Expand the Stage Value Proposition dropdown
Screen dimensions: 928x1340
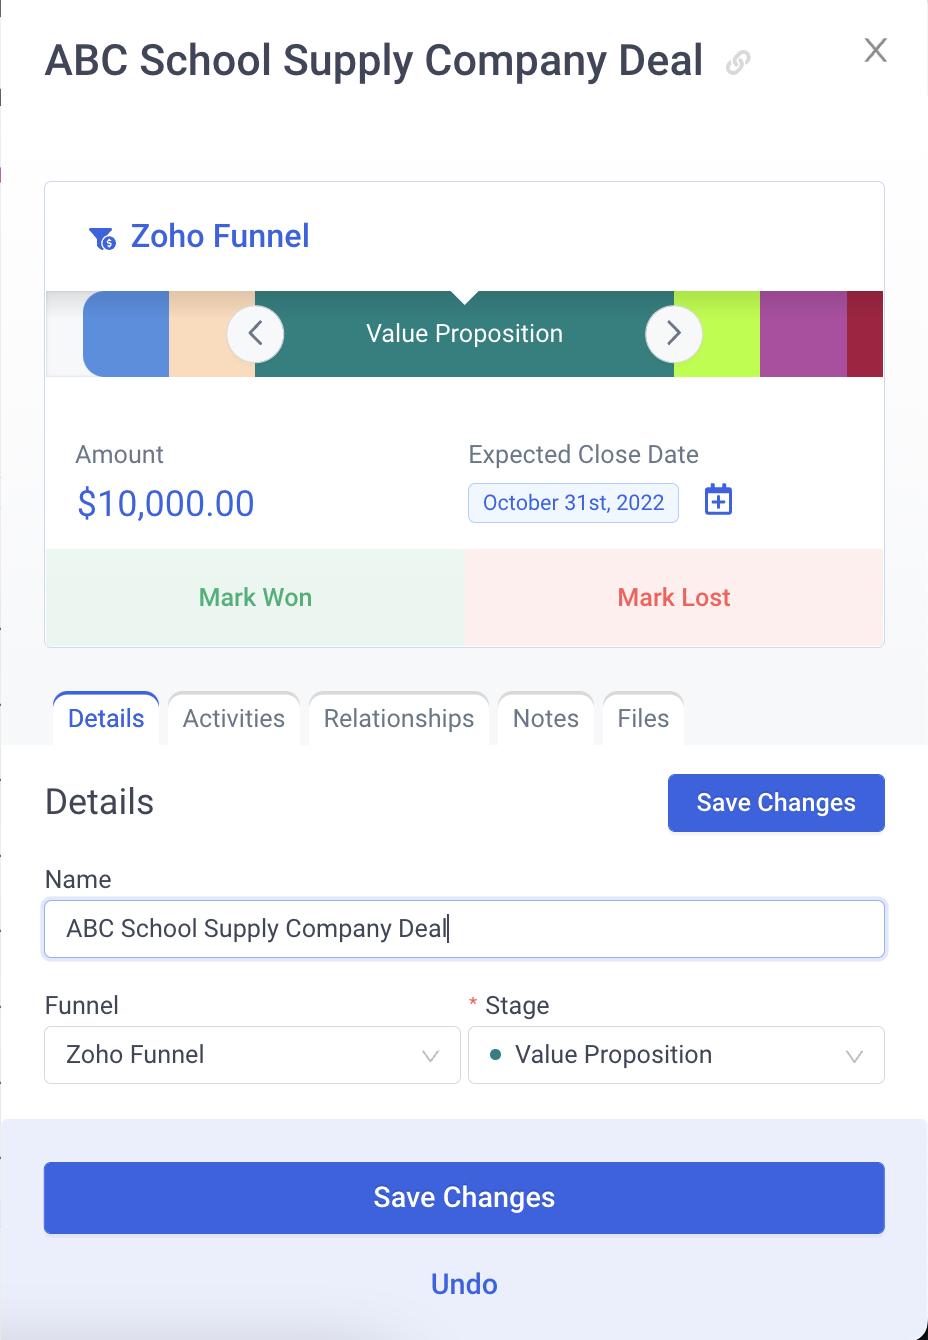coord(676,1055)
